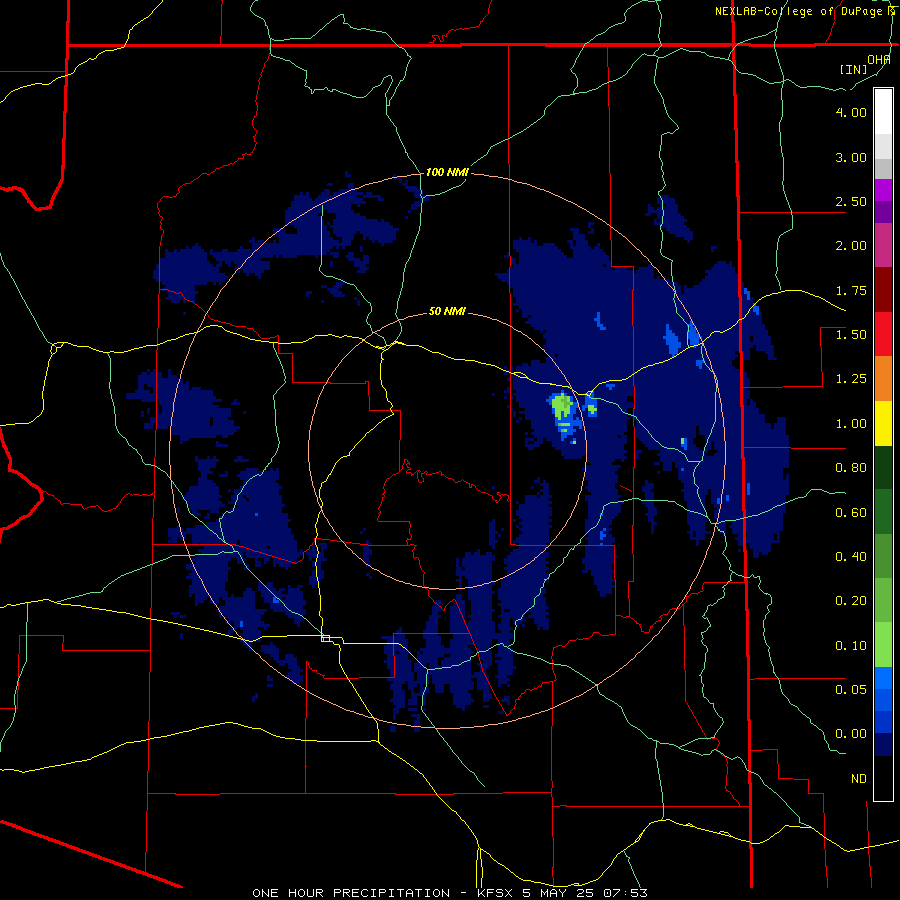The height and width of the screenshot is (900, 900).
Task: Click the [IN] units label above legend
Action: point(854,69)
